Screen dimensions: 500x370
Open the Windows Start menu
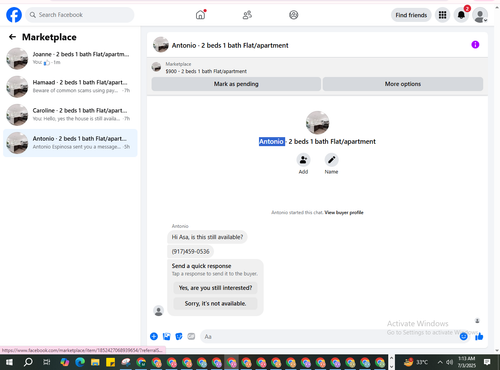9,362
